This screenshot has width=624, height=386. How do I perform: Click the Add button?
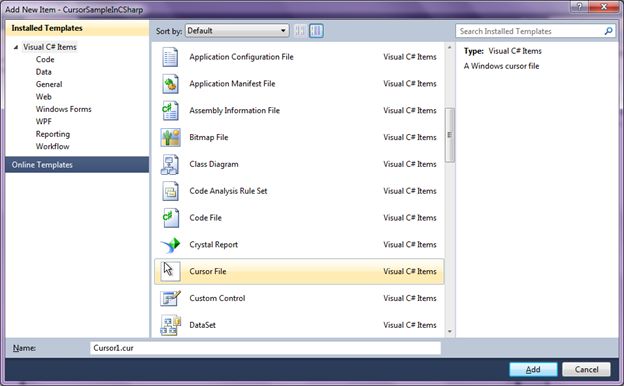click(x=533, y=370)
